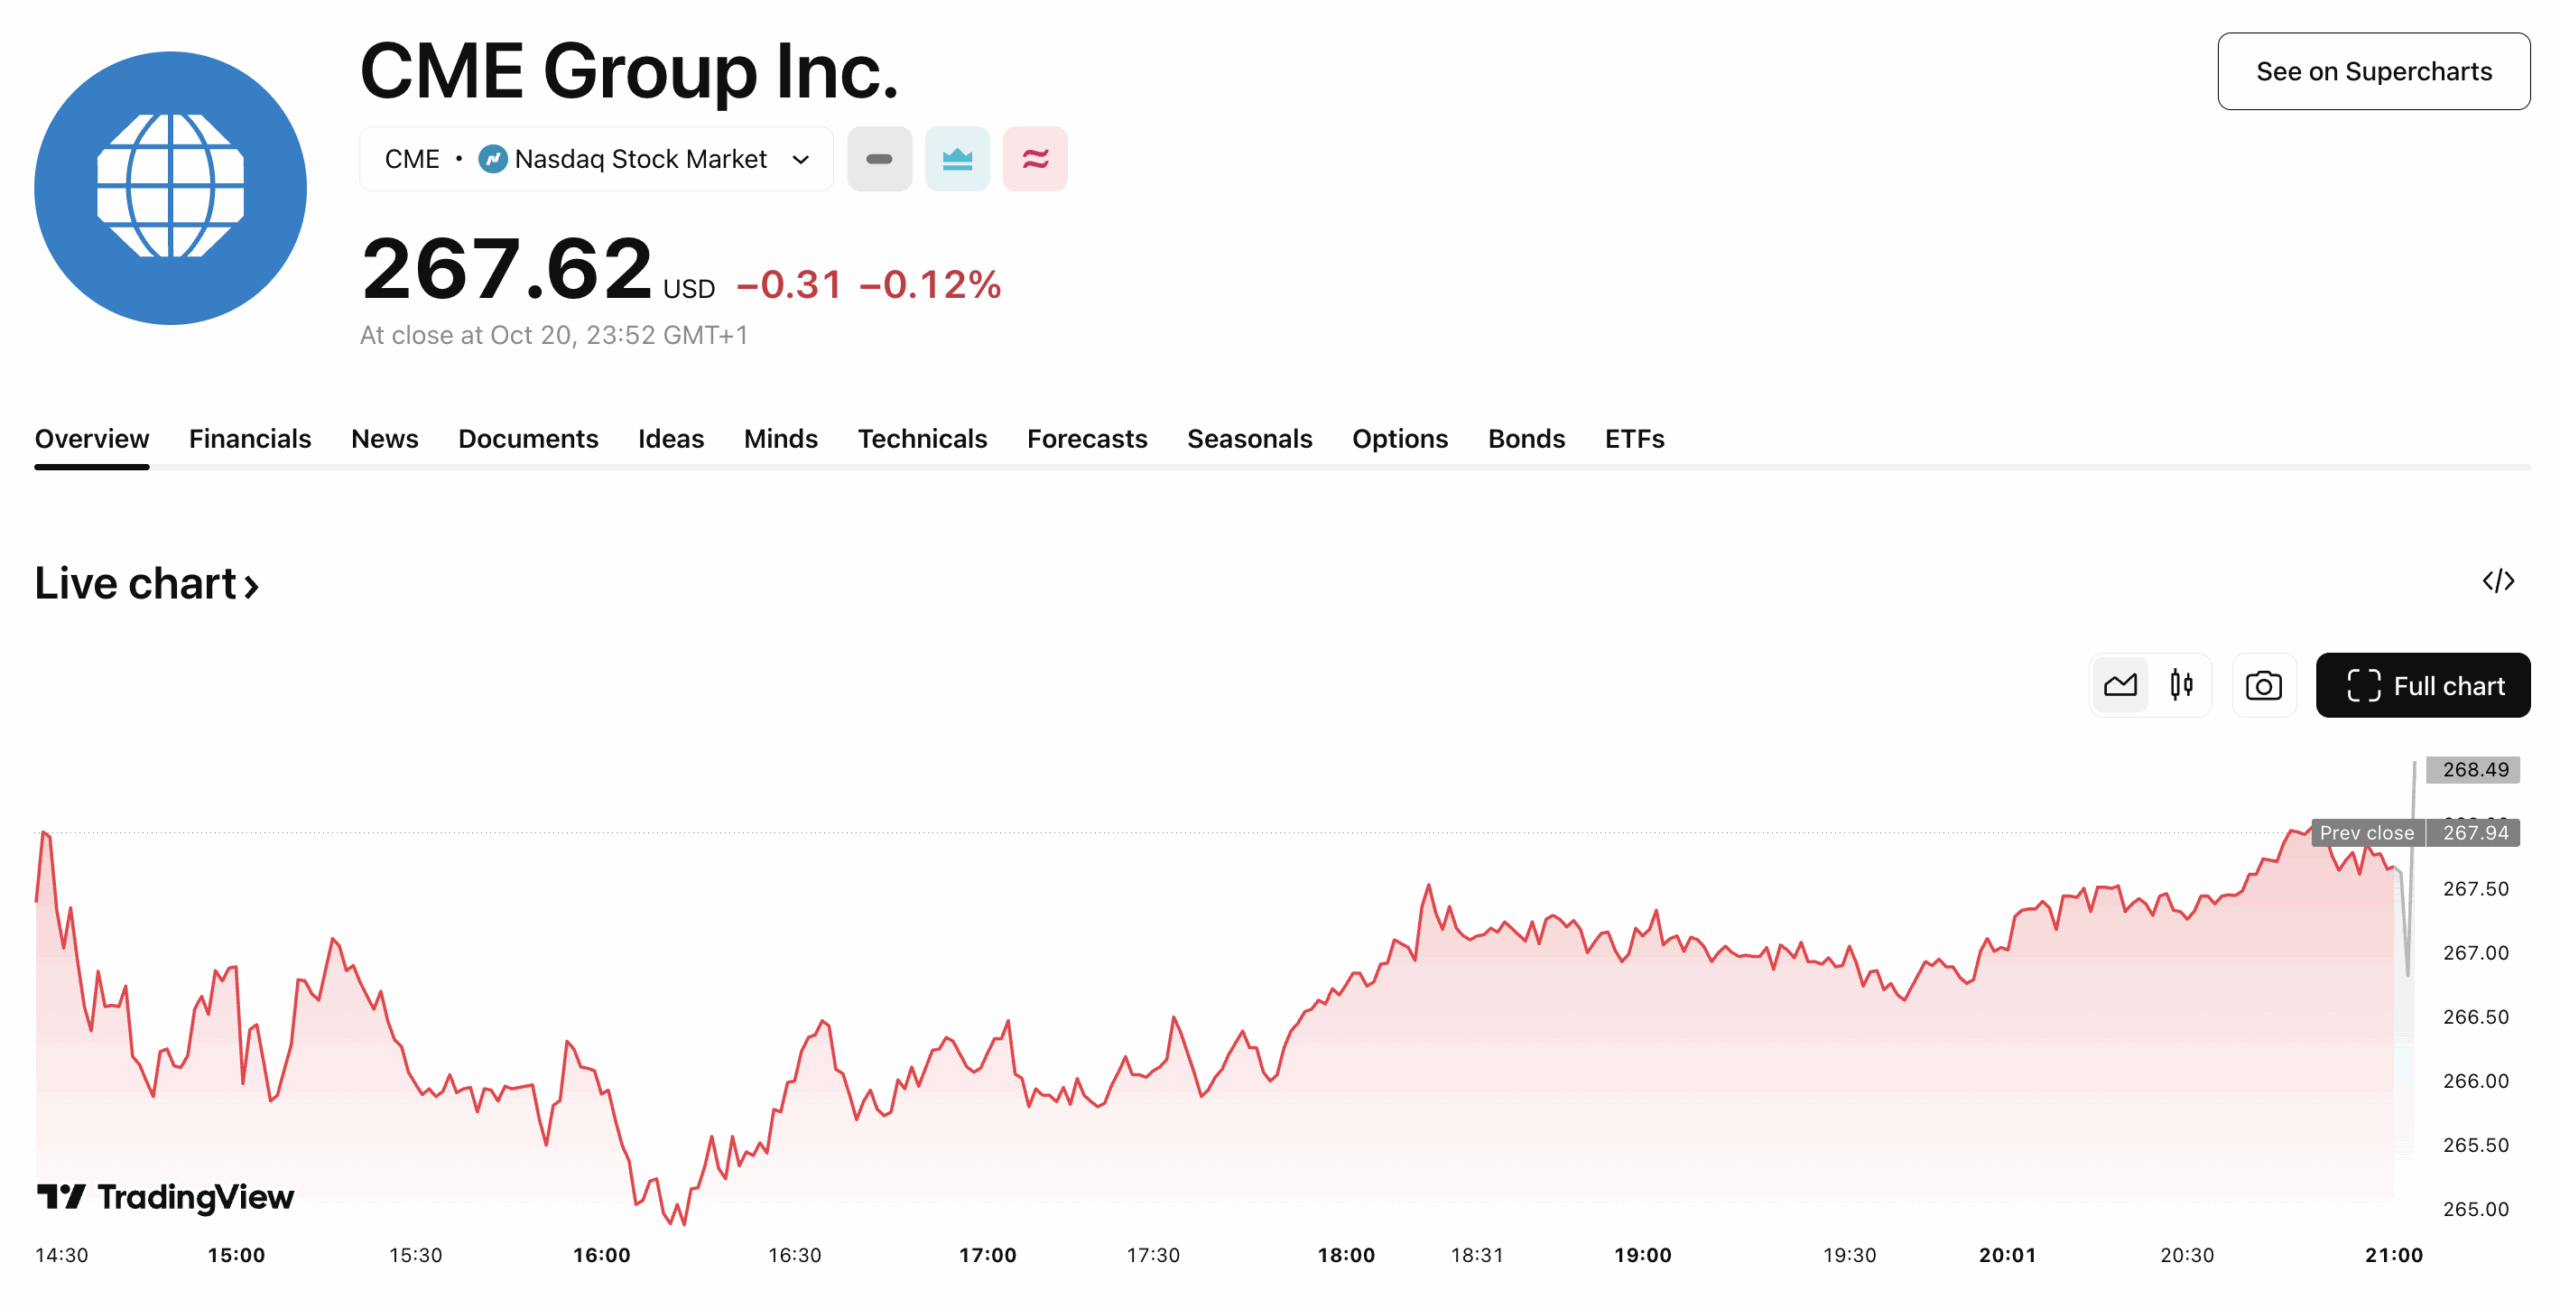Switch to the Technicals tab

(921, 439)
